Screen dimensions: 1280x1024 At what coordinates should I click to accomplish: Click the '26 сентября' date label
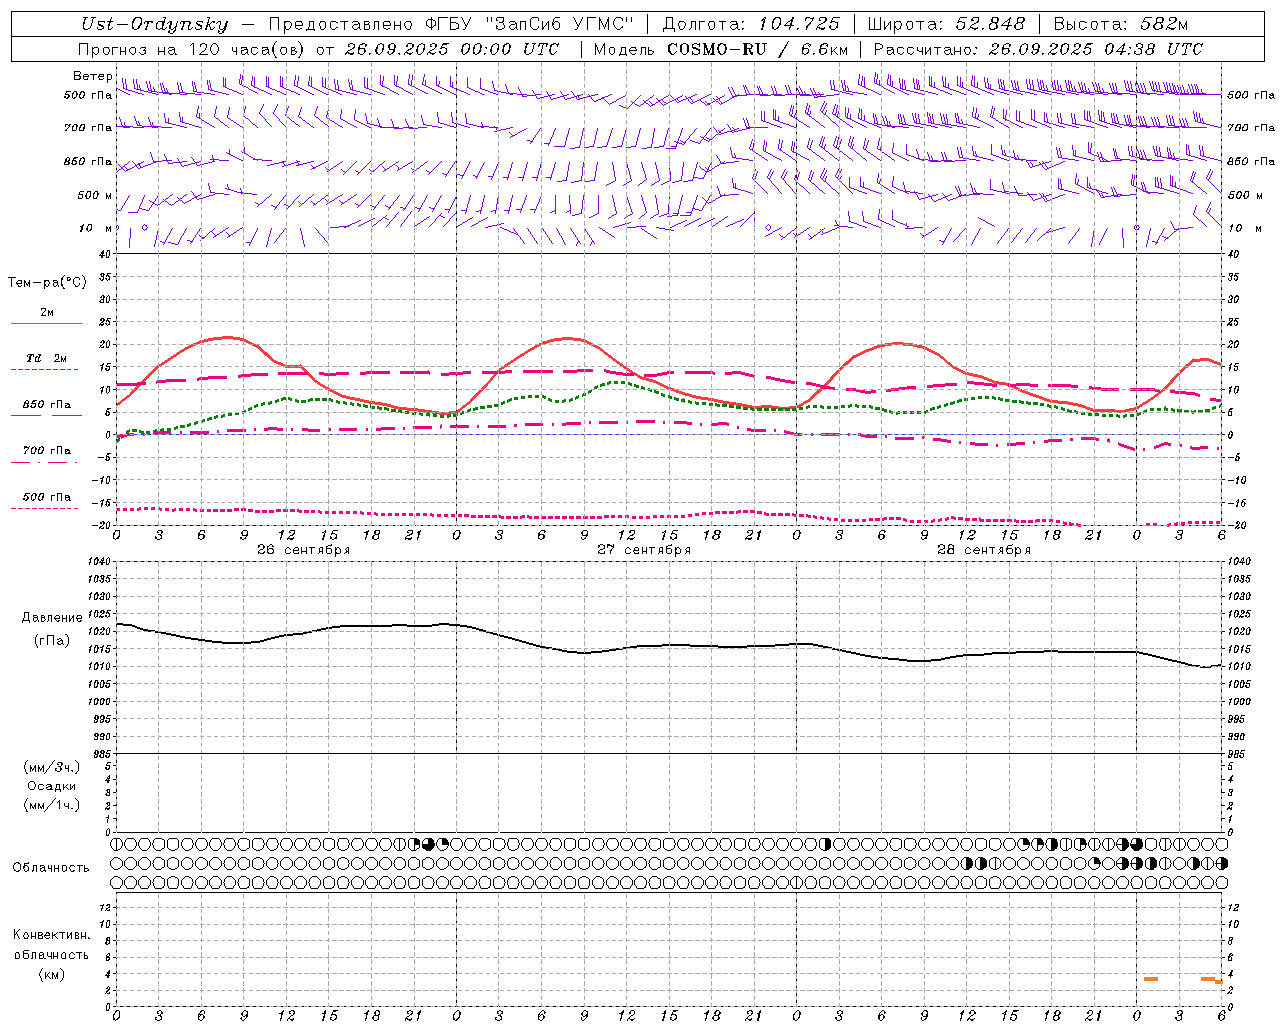pos(303,550)
